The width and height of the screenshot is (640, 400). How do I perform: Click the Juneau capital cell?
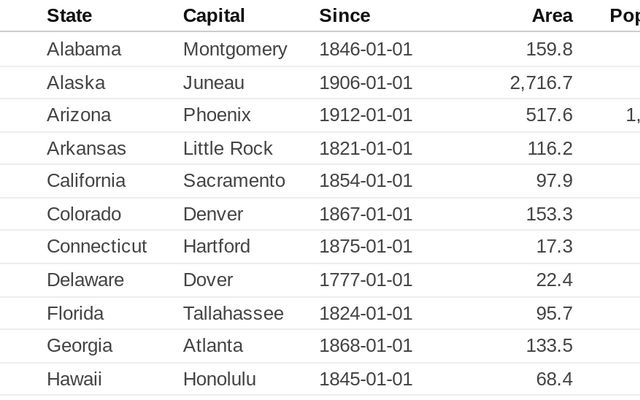213,82
